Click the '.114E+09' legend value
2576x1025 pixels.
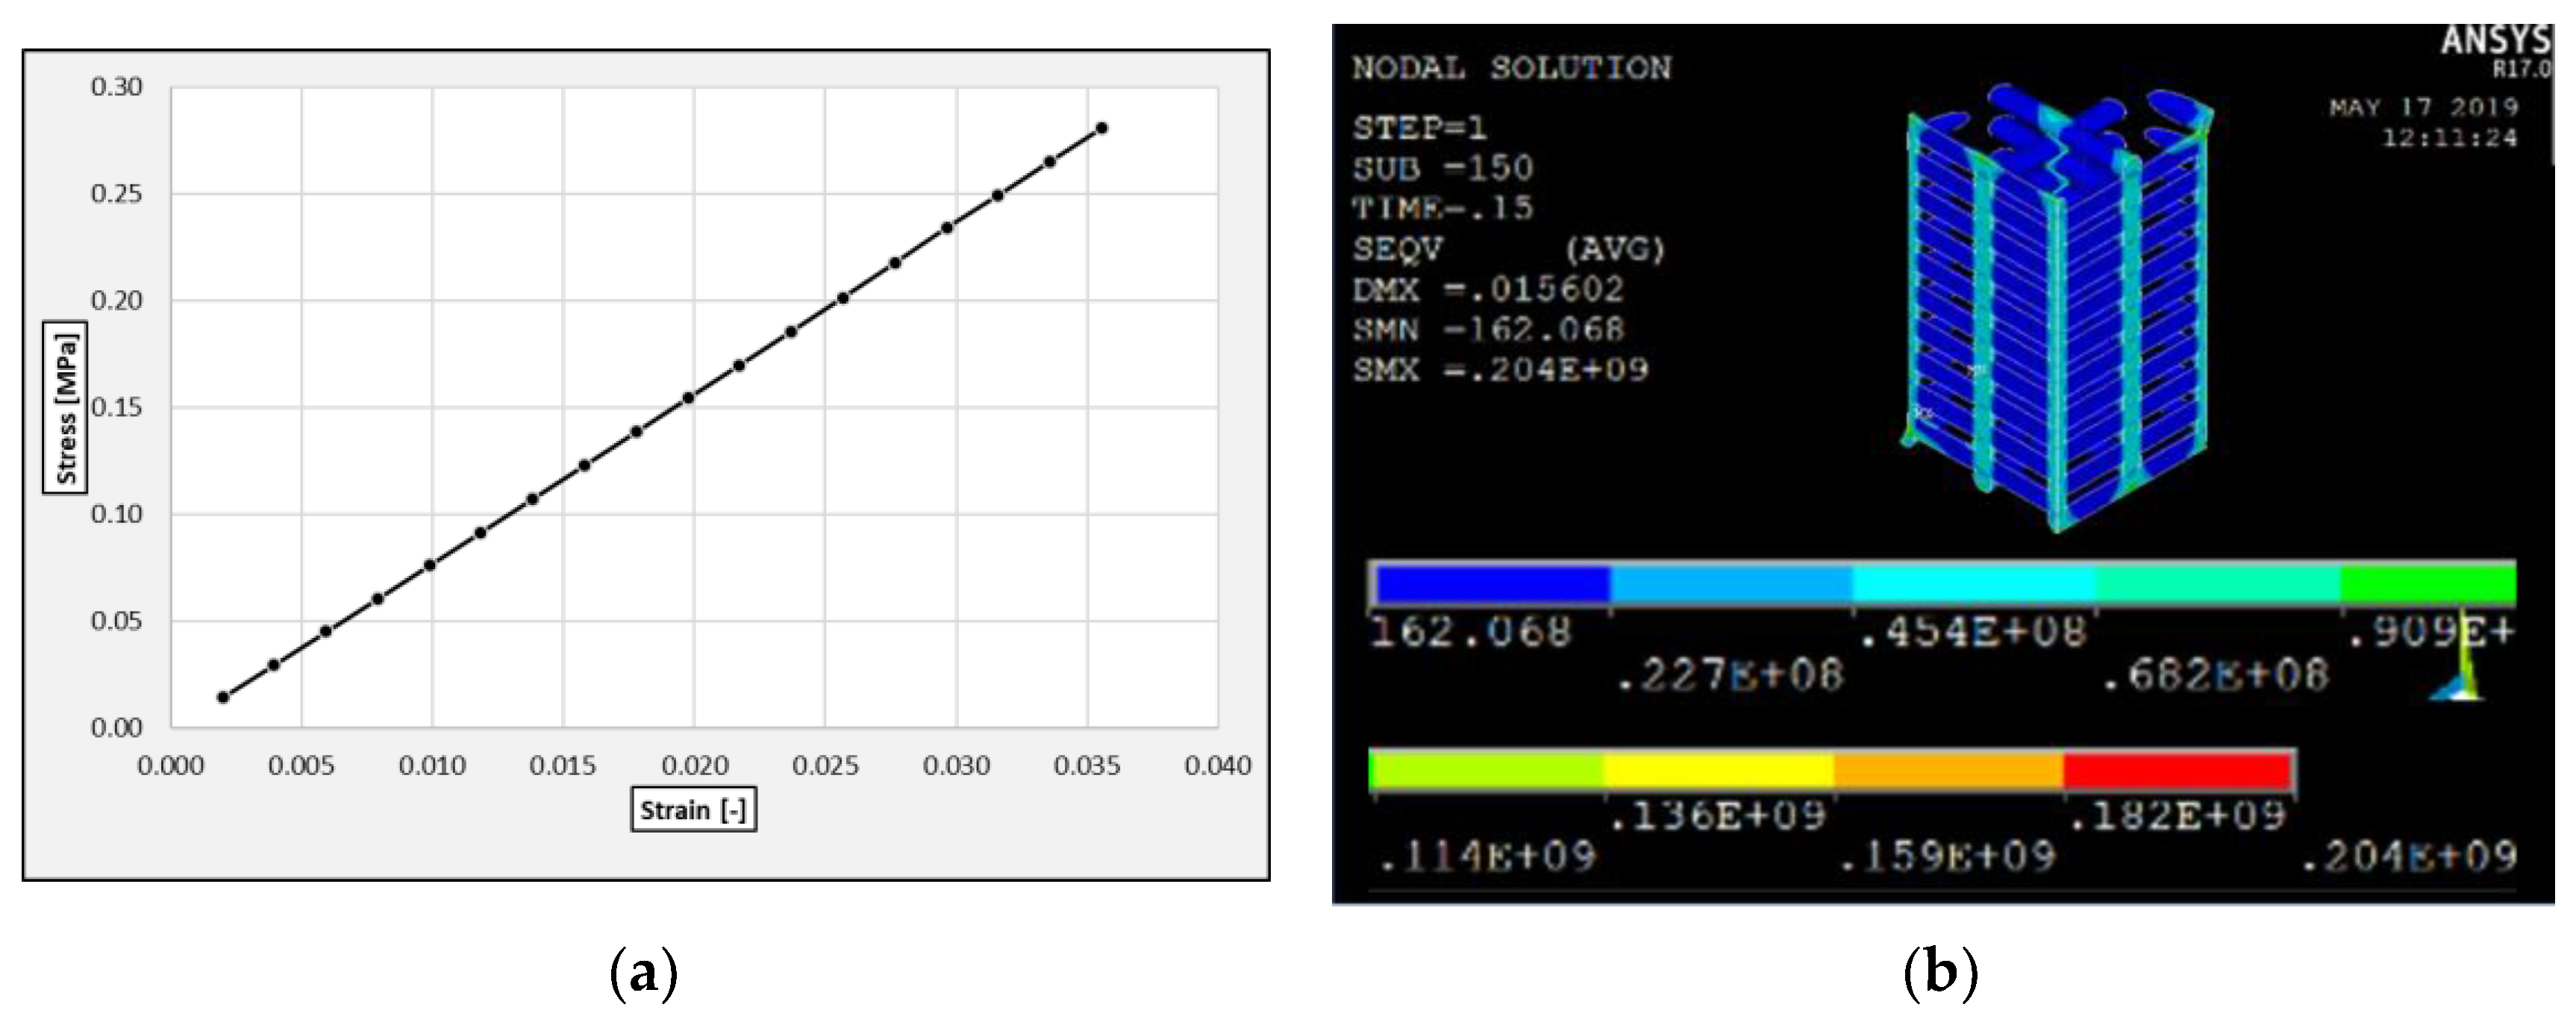[1487, 856]
